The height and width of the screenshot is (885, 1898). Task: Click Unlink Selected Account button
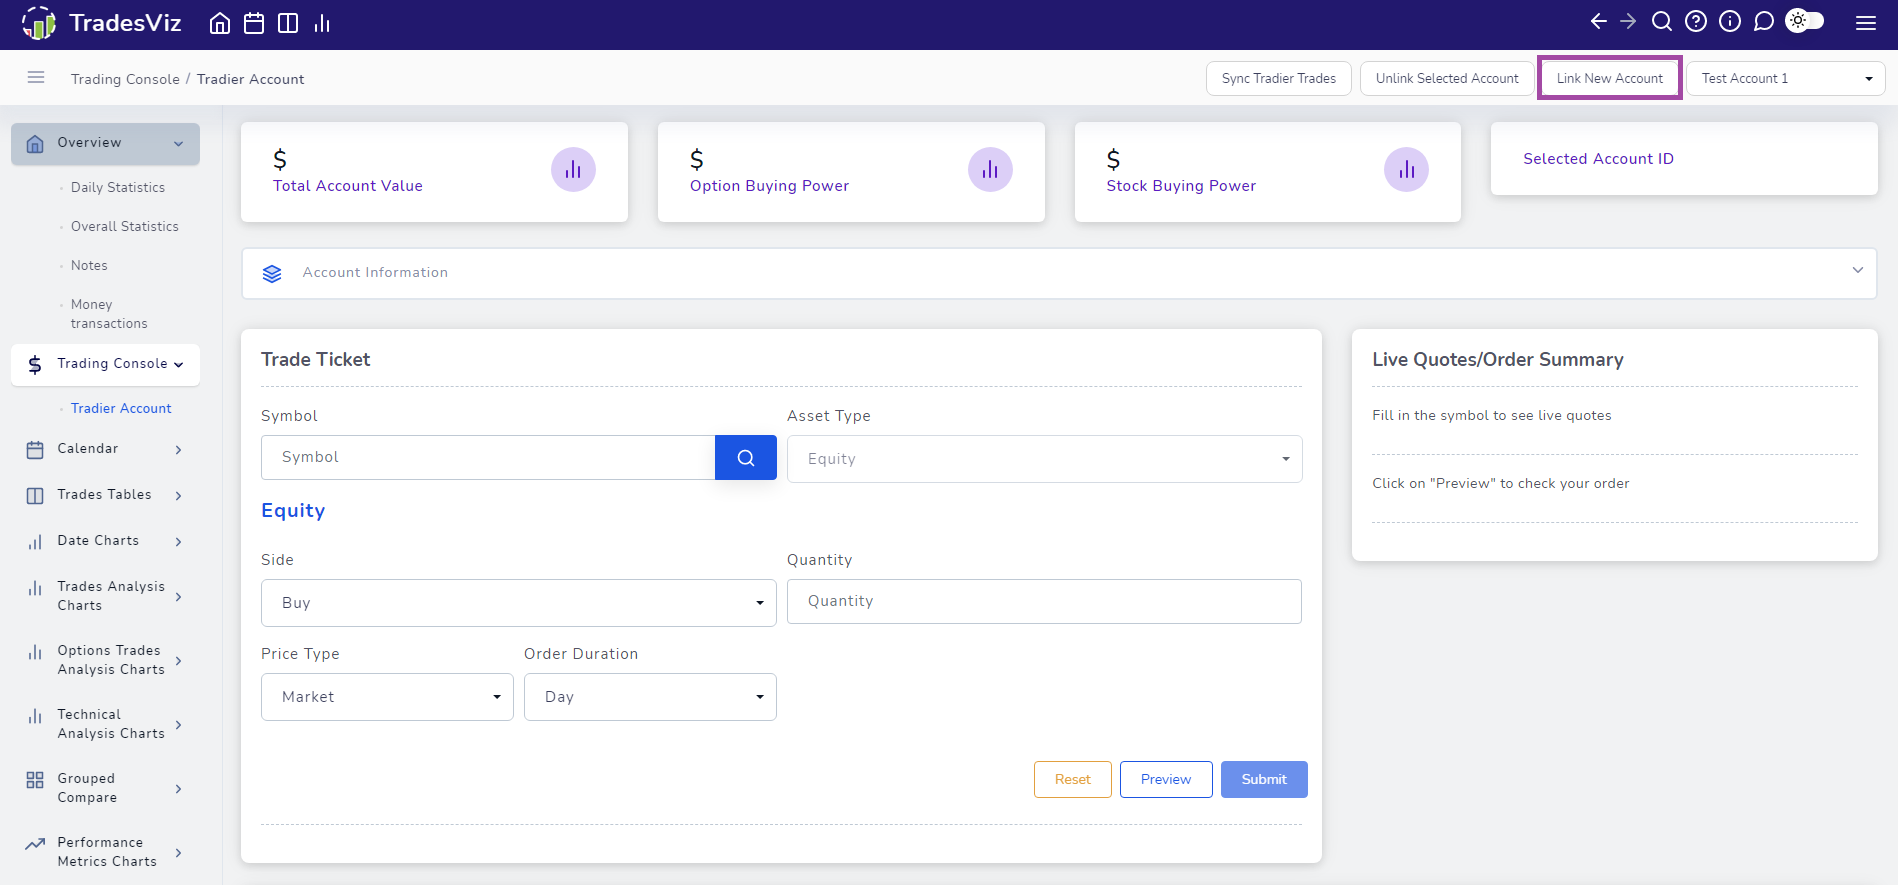1447,78
